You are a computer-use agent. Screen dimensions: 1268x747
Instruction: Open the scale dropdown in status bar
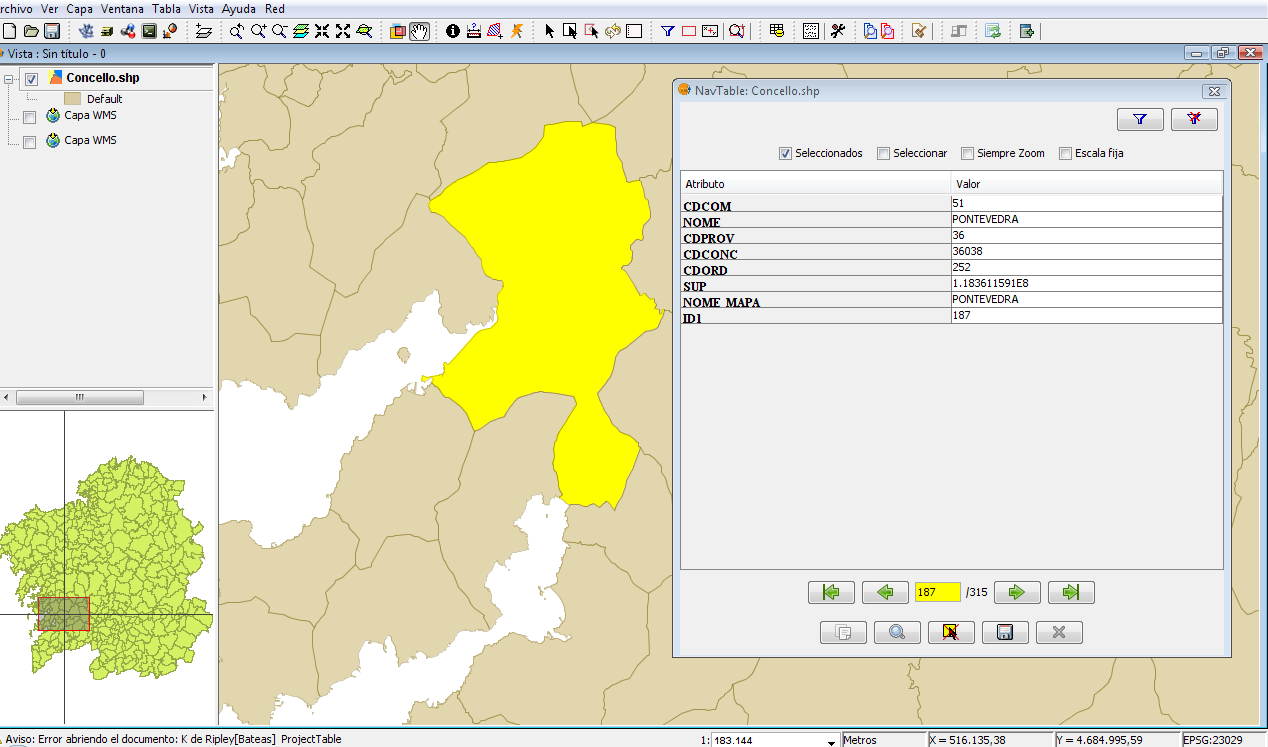(x=832, y=741)
